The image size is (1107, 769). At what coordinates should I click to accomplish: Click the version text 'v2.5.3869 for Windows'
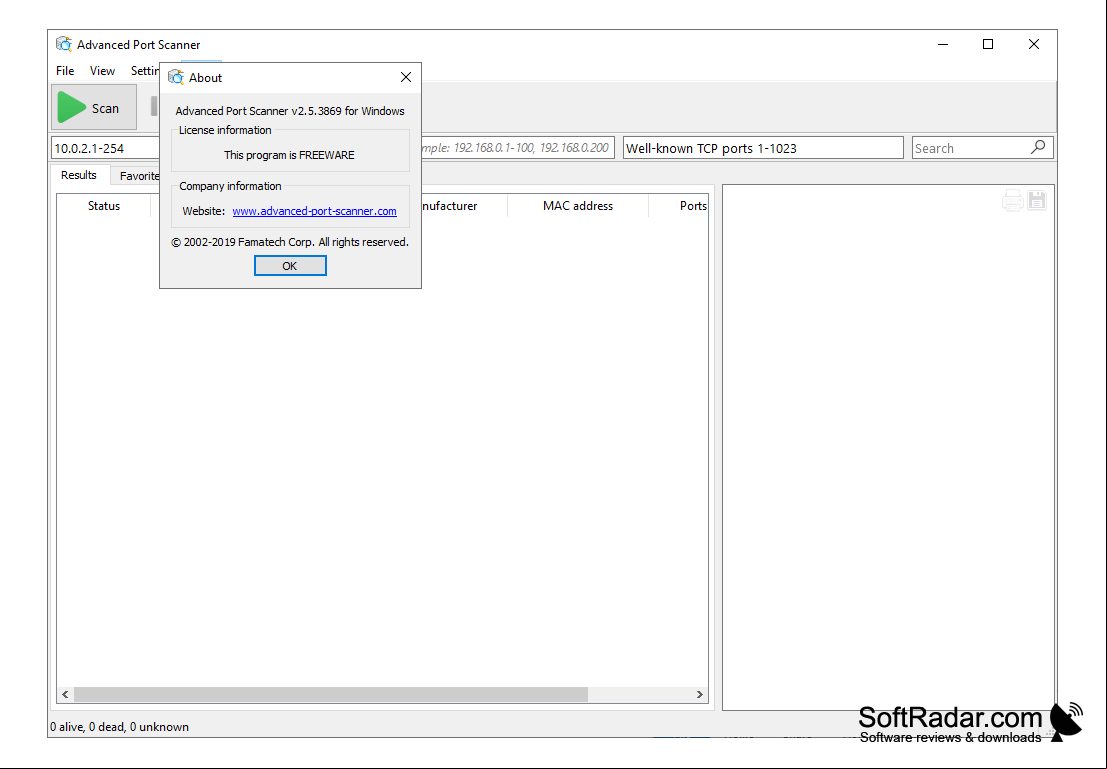click(347, 111)
